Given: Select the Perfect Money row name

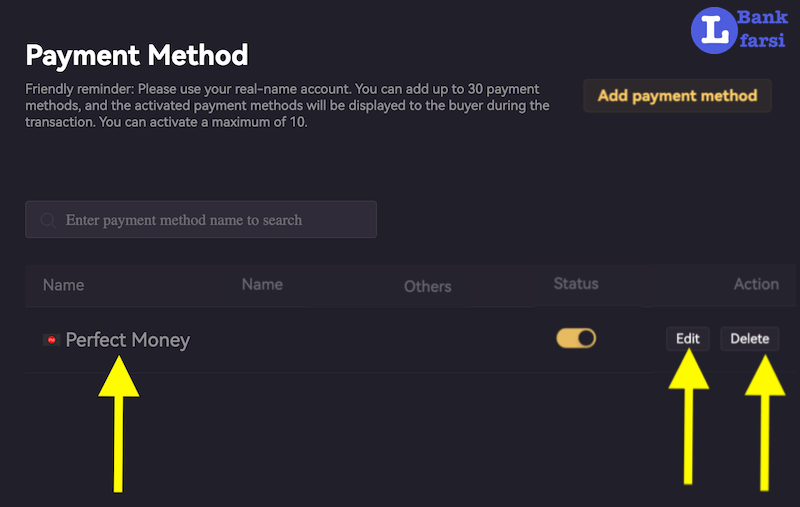Looking at the screenshot, I should [127, 340].
